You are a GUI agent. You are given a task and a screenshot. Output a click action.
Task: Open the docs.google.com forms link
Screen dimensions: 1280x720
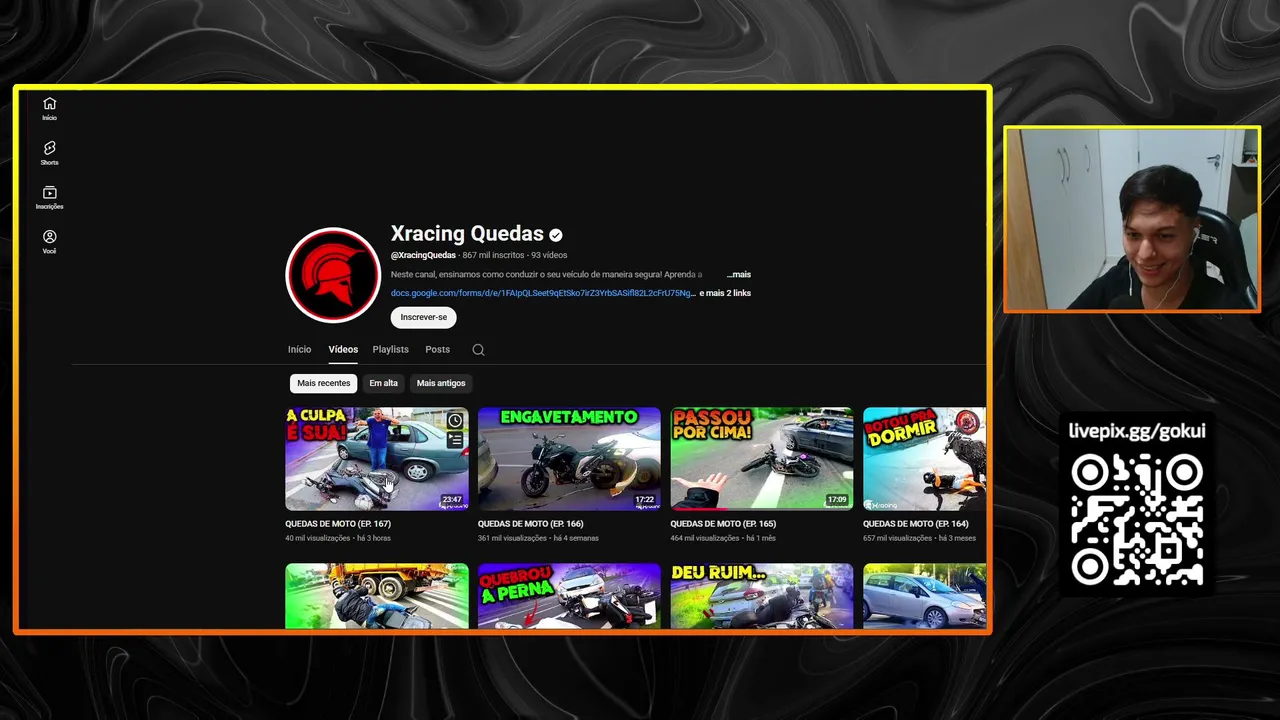pos(543,293)
